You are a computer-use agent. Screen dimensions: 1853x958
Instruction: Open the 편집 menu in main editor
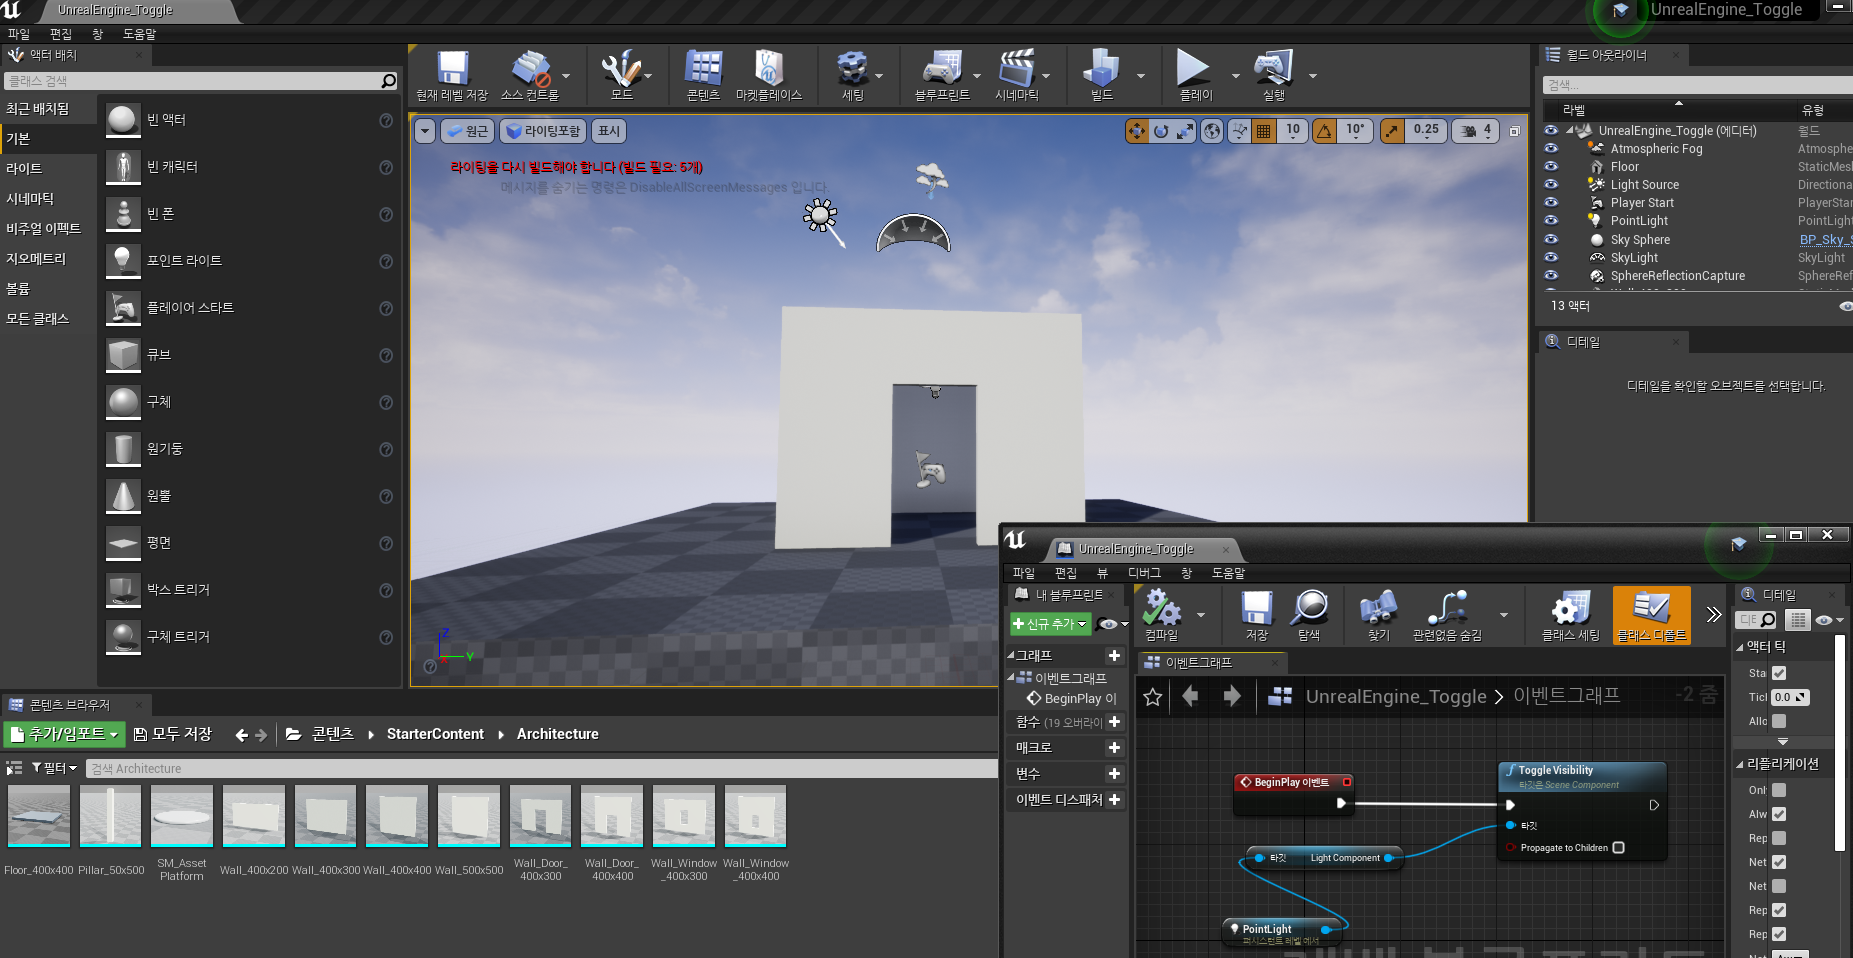(61, 34)
